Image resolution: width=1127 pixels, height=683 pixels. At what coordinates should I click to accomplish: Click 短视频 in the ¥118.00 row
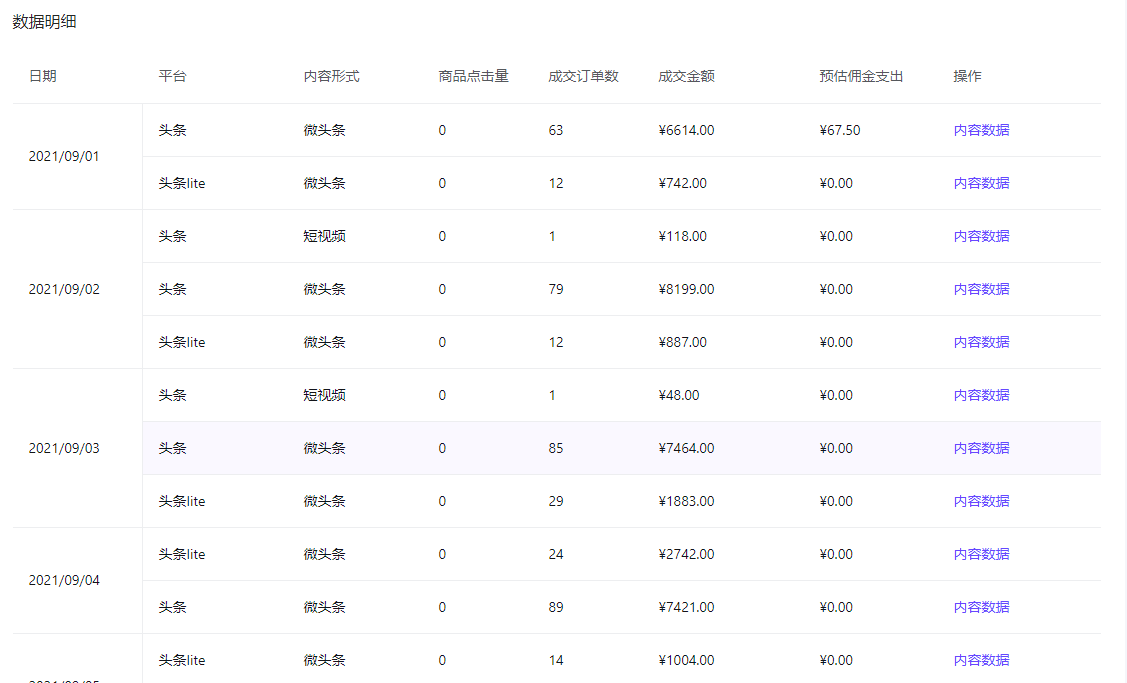tap(324, 237)
